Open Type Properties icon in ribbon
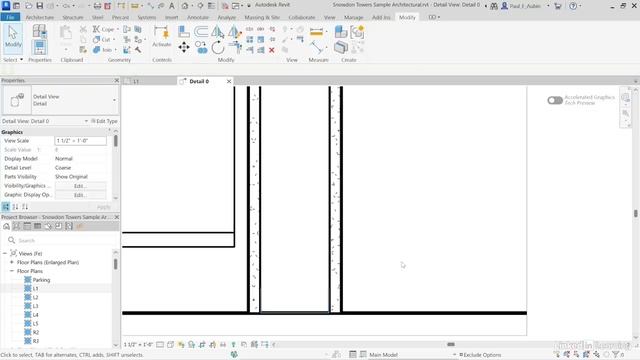The height and width of the screenshot is (360, 640). coord(40,31)
